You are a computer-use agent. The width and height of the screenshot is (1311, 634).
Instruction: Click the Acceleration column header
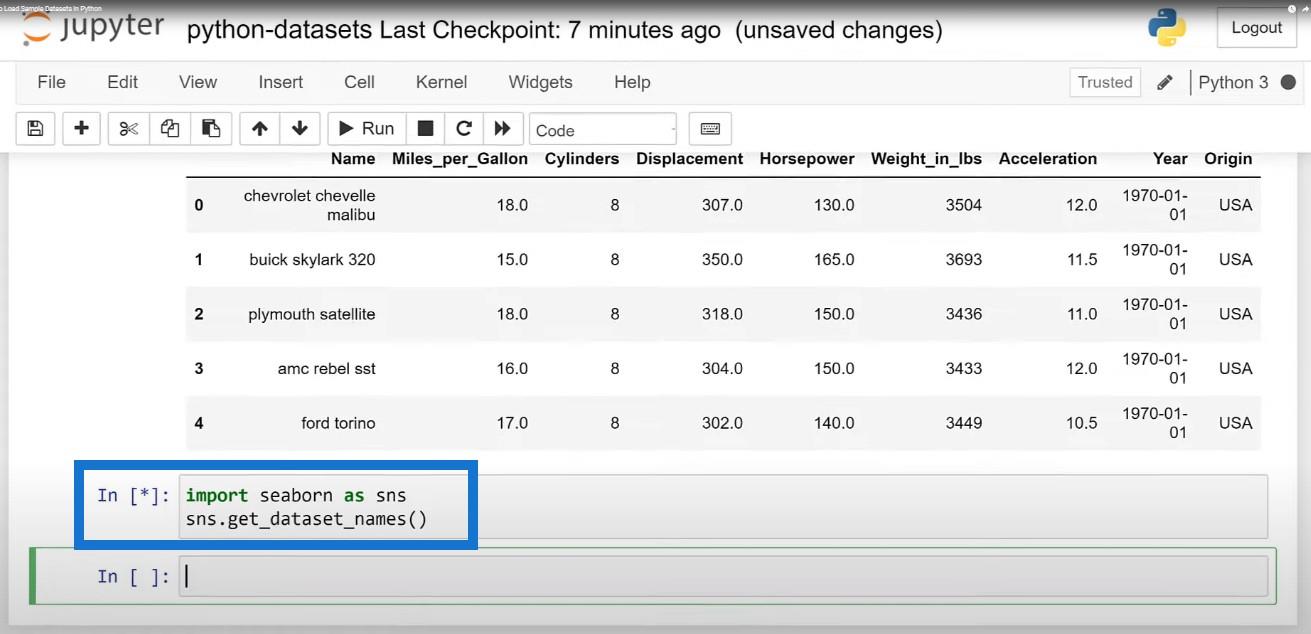click(1048, 159)
